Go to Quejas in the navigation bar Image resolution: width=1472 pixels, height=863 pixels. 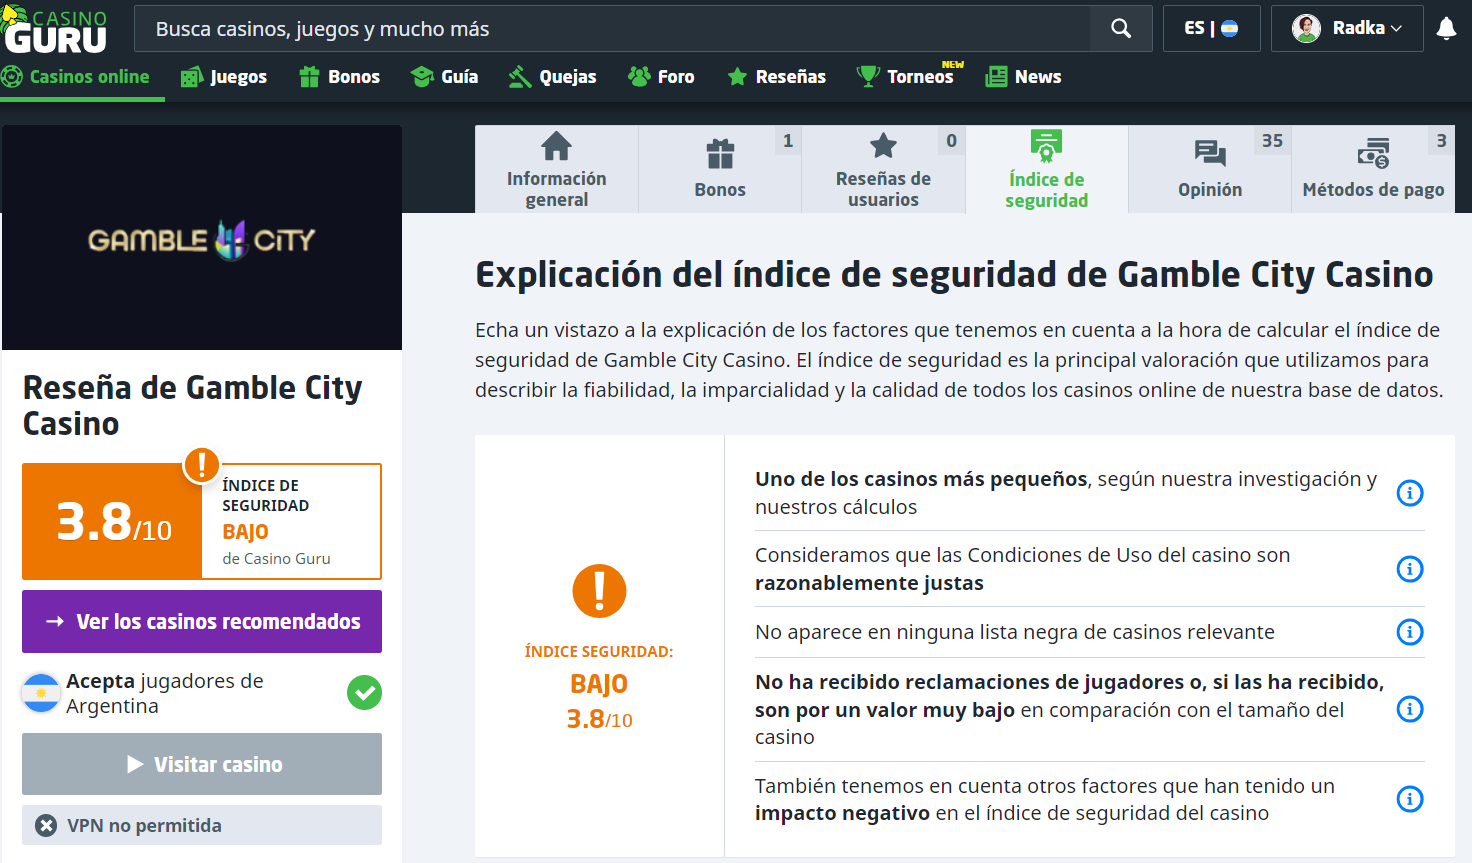(x=553, y=77)
